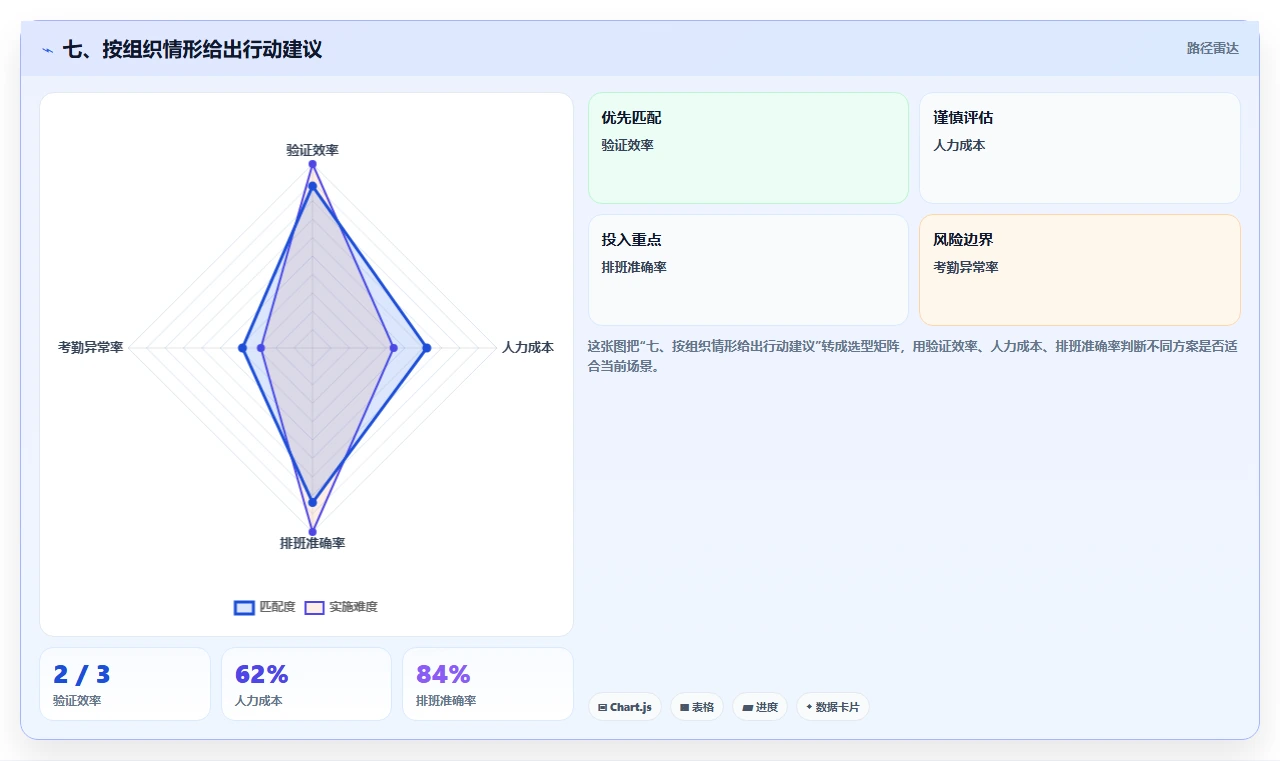Open the 62% 人力成本 stat card
The width and height of the screenshot is (1280, 761).
306,684
